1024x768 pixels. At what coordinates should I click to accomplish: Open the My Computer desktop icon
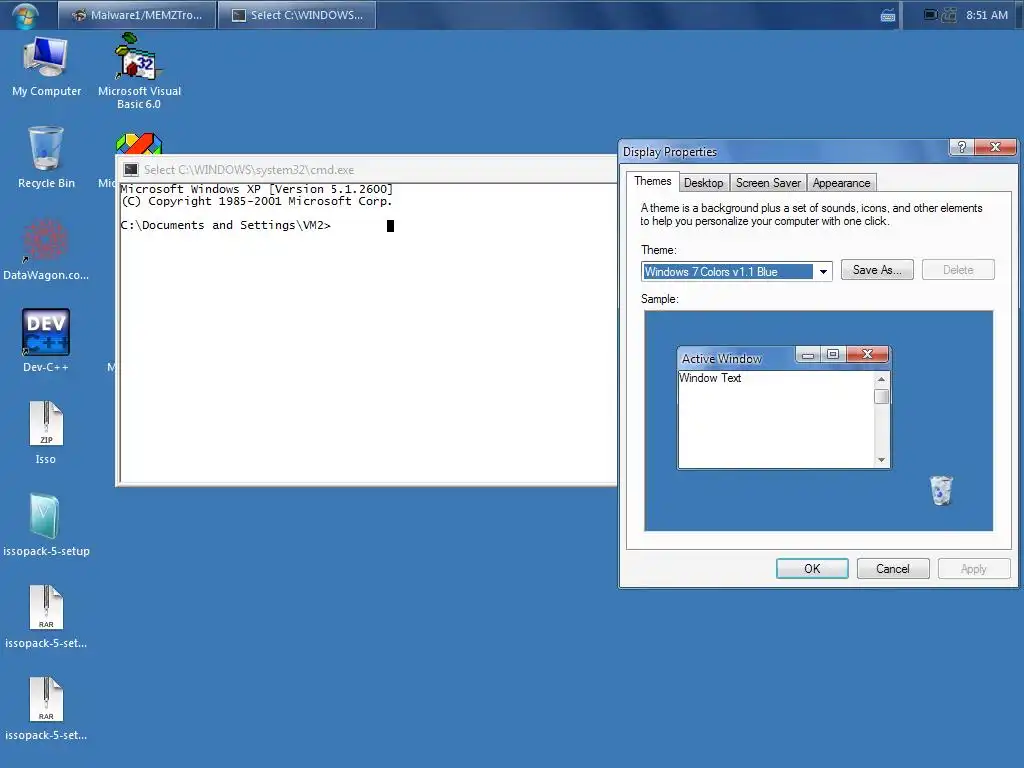[x=46, y=58]
